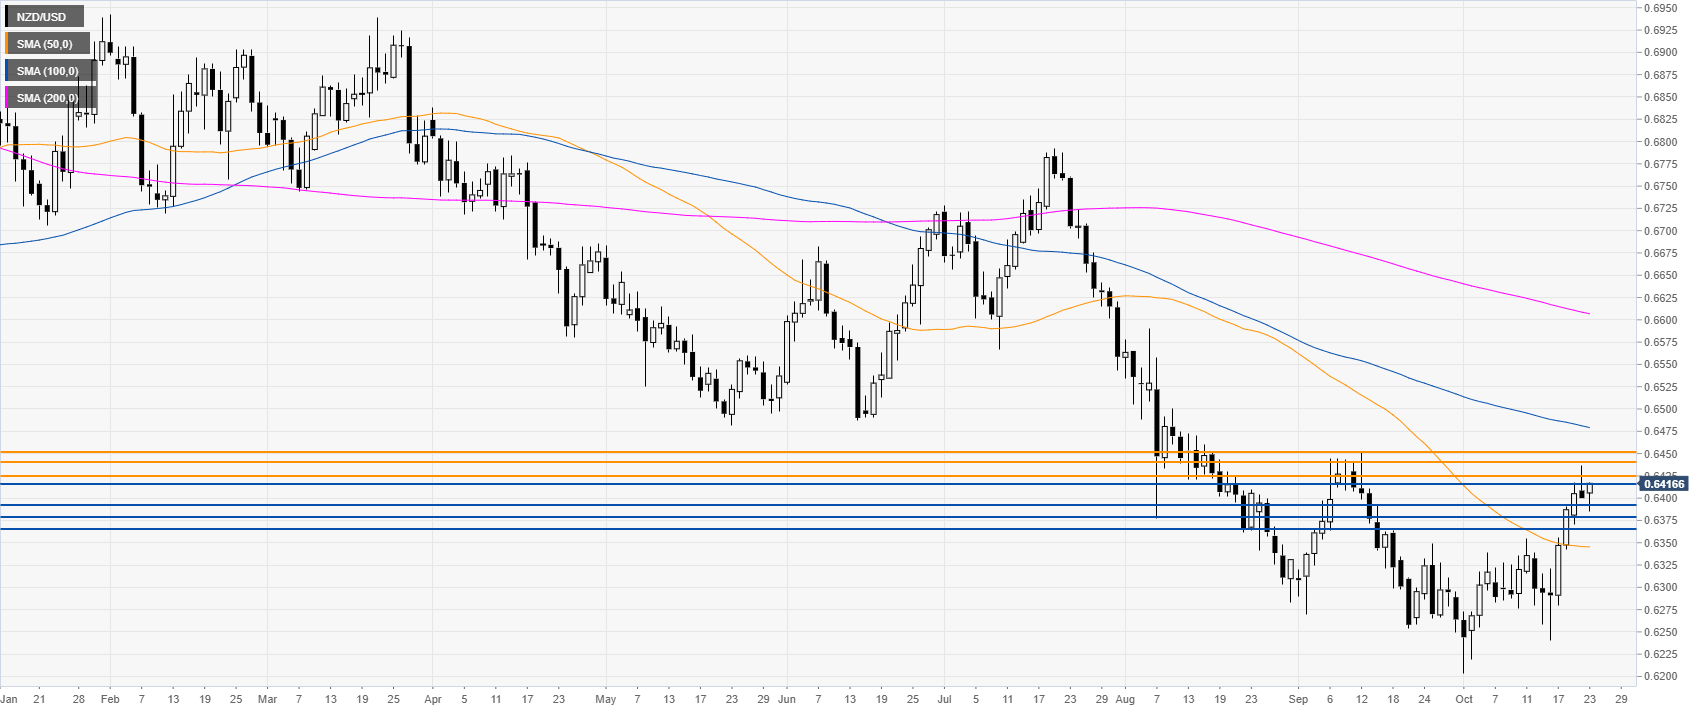Click the 0.6900 price axis label
The width and height of the screenshot is (1707, 712).
tap(1660, 52)
